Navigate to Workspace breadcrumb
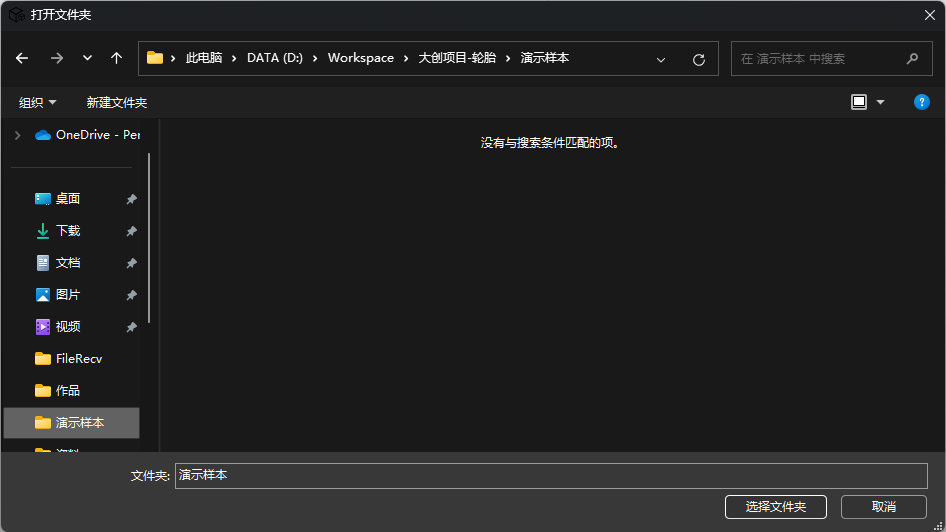The image size is (946, 532). point(361,58)
